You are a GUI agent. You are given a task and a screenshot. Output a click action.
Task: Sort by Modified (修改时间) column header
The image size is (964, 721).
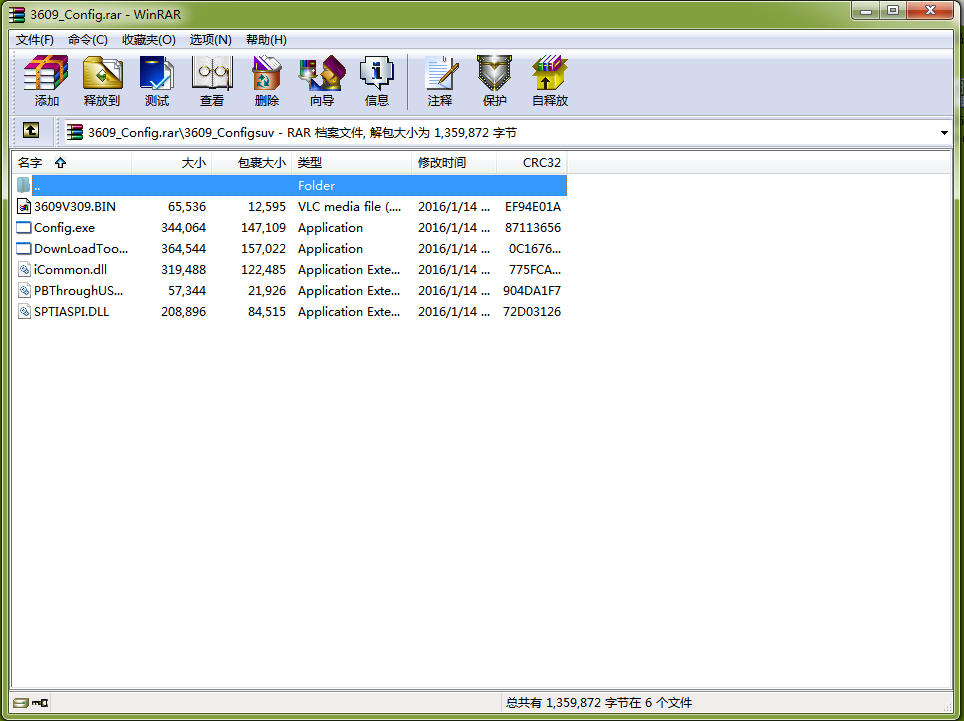(x=454, y=163)
